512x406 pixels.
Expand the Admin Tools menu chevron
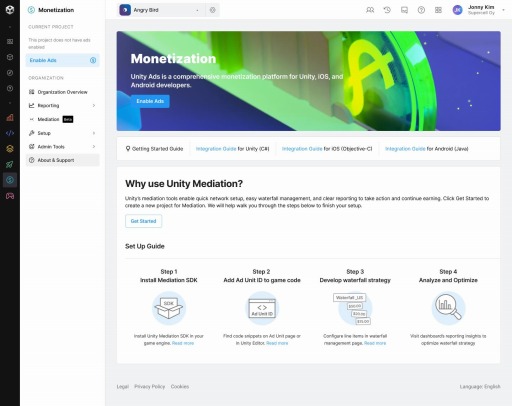click(94, 146)
